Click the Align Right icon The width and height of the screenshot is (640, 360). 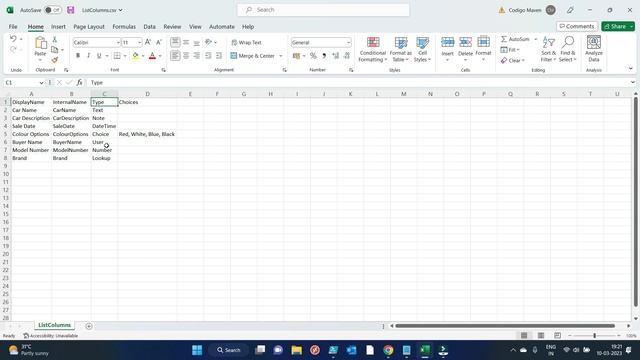pyautogui.click(x=197, y=56)
